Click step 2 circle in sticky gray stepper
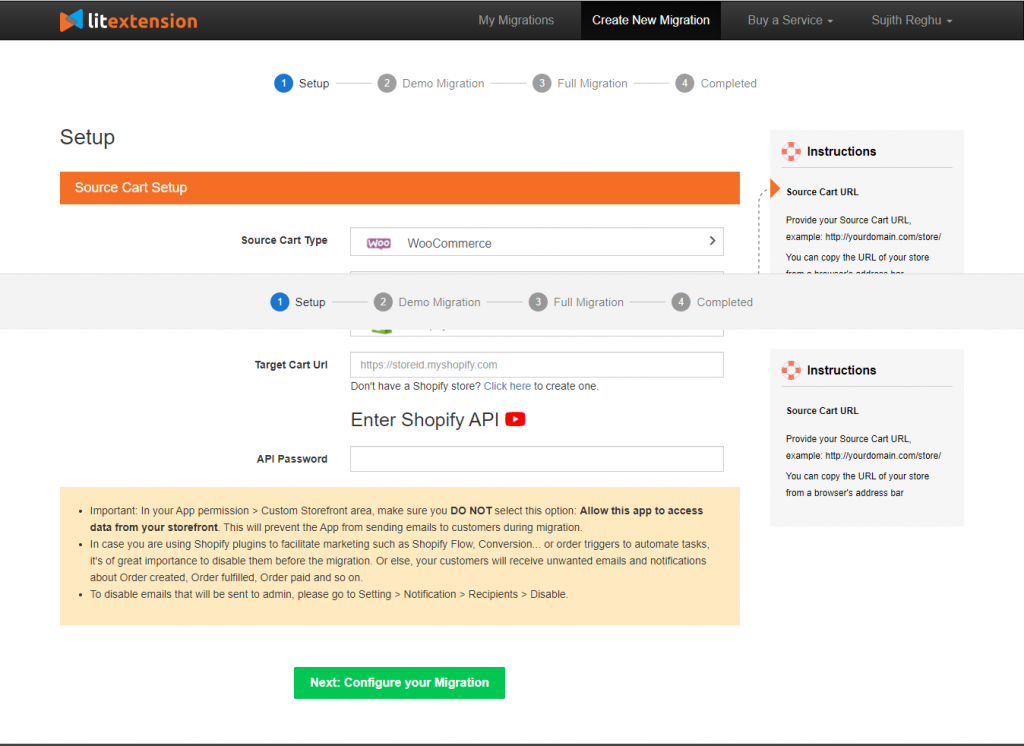The width and height of the screenshot is (1024, 746). [383, 302]
